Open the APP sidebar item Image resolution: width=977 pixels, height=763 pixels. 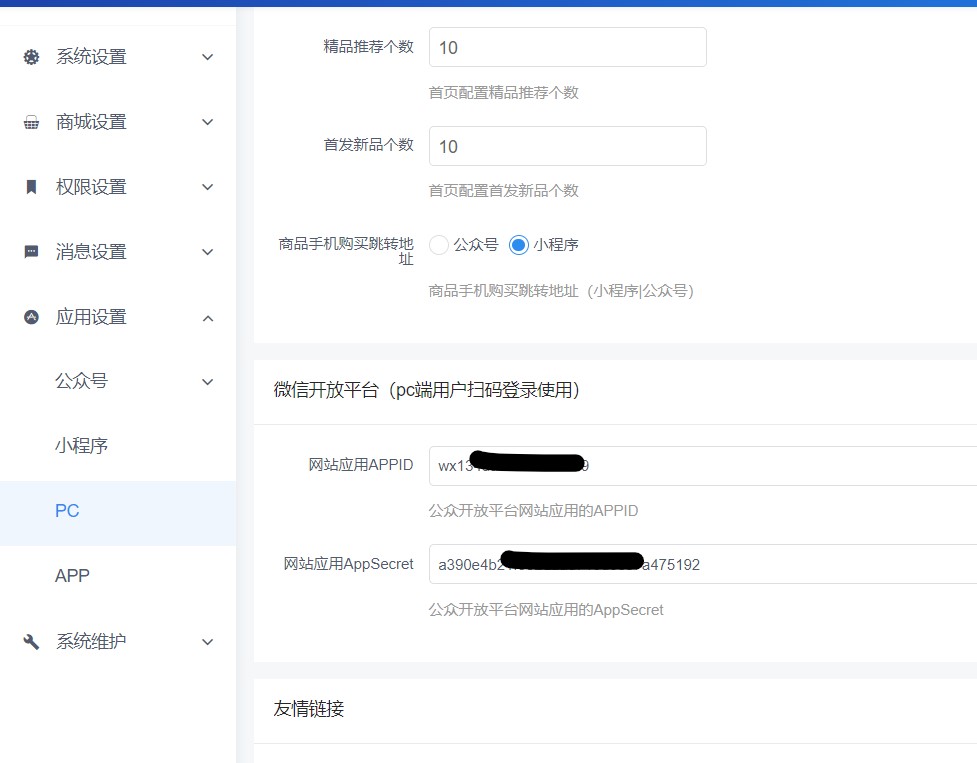coord(118,576)
